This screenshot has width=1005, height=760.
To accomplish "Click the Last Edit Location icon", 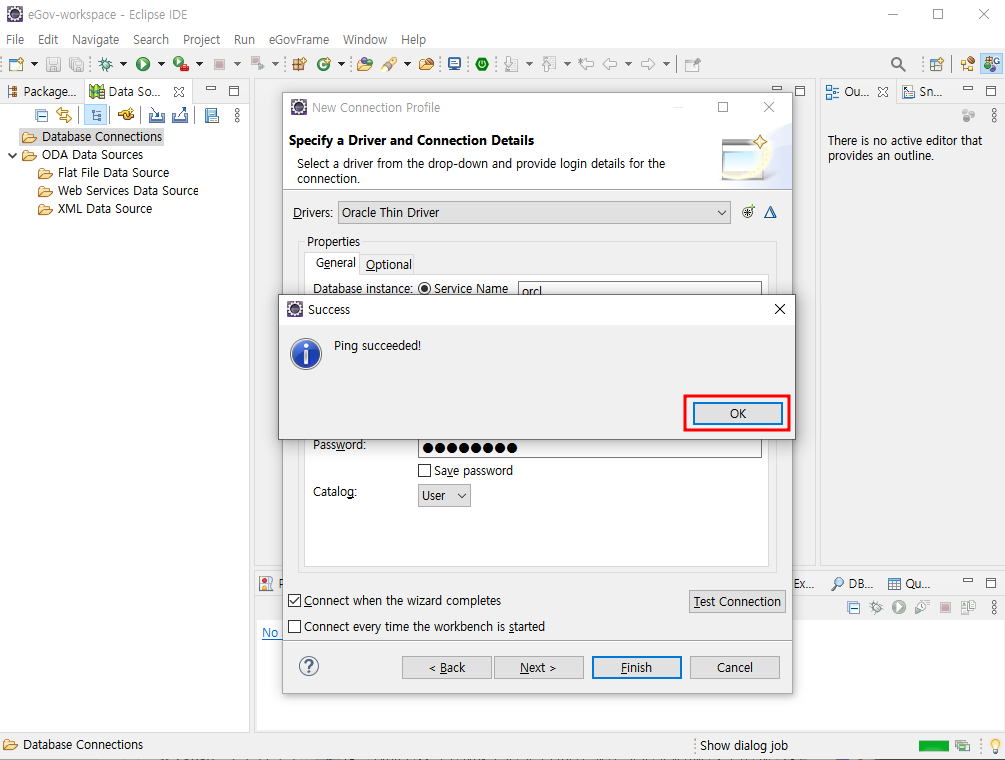I will 586,64.
